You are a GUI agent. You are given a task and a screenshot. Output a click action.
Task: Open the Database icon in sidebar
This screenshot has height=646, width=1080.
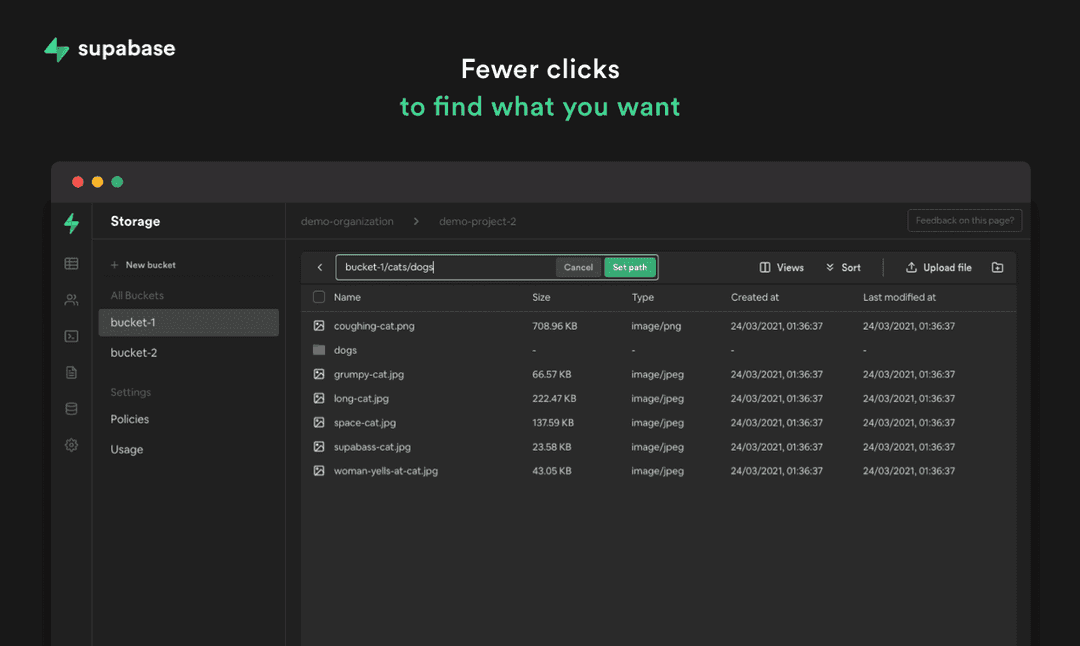click(71, 408)
